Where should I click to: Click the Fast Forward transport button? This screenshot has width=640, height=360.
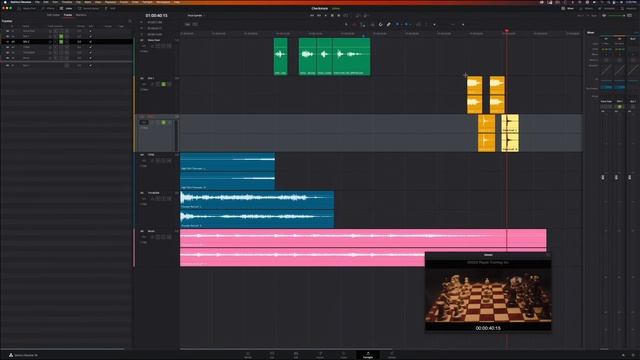click(319, 16)
